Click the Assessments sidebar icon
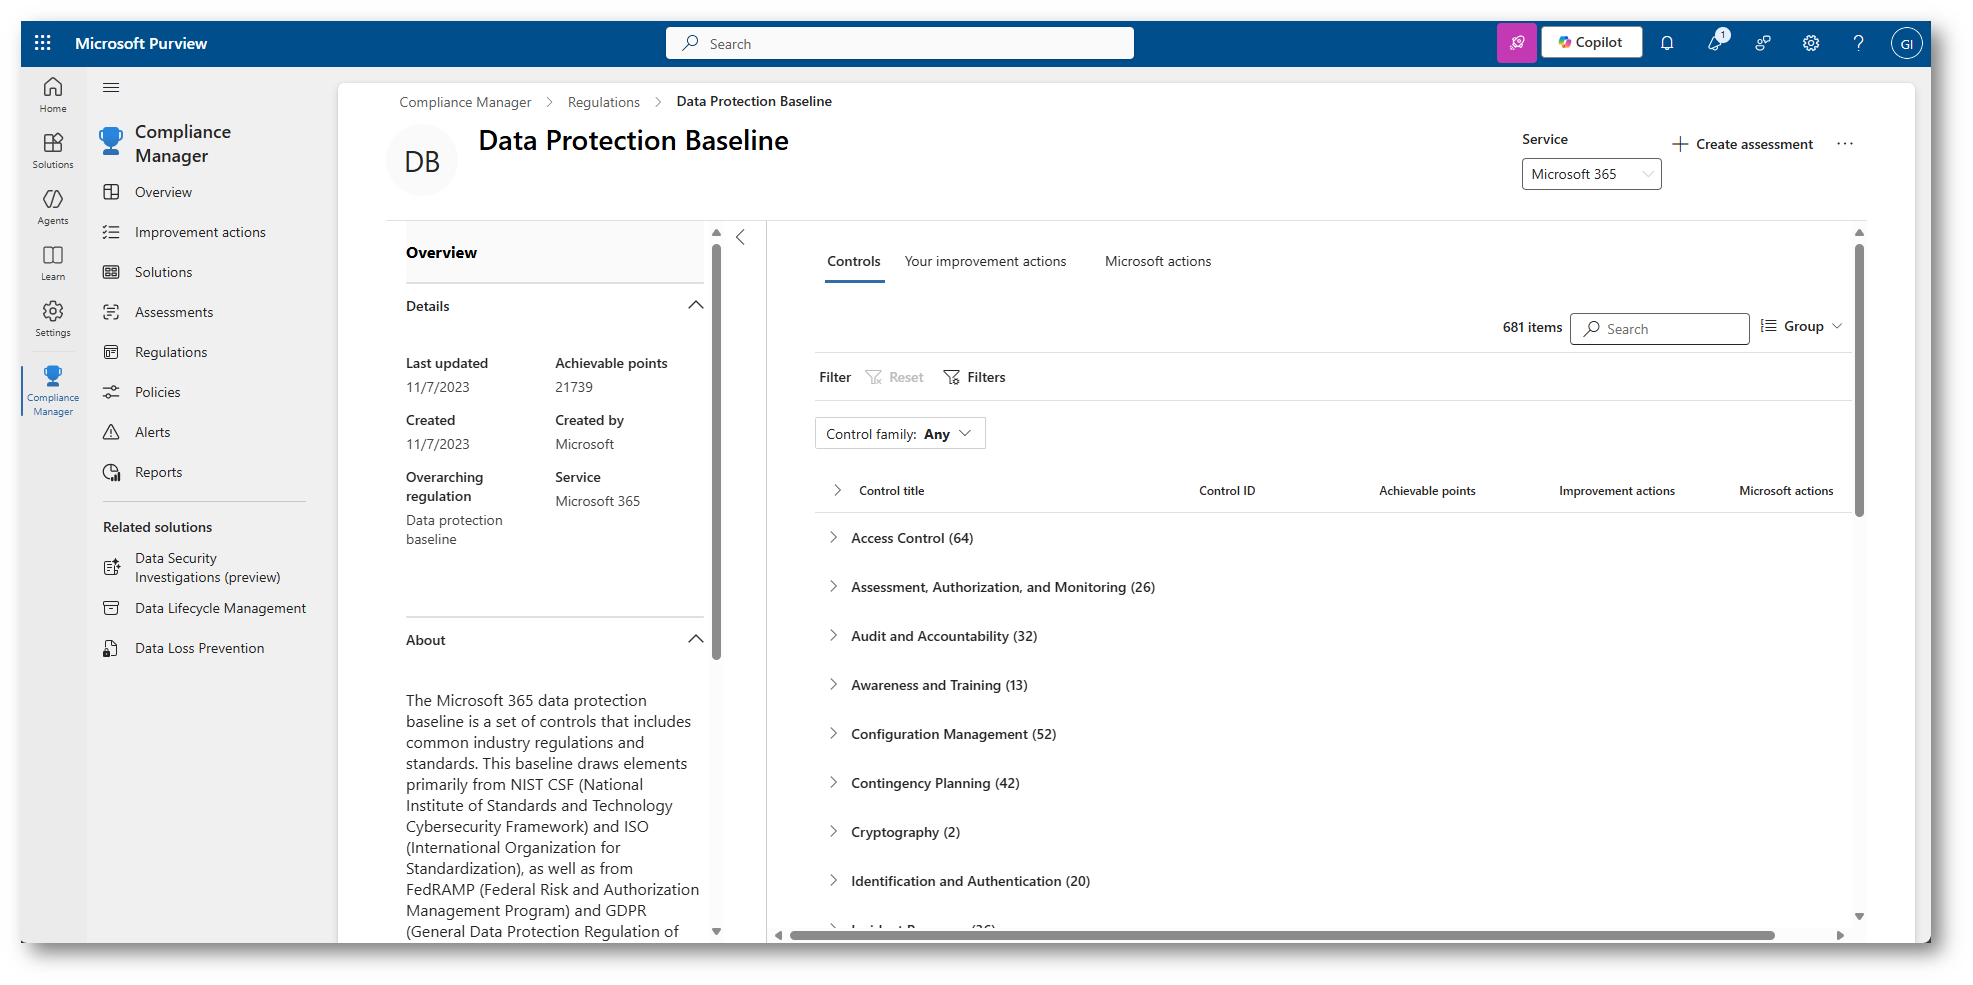Viewport: 1973px width, 985px height. [112, 312]
